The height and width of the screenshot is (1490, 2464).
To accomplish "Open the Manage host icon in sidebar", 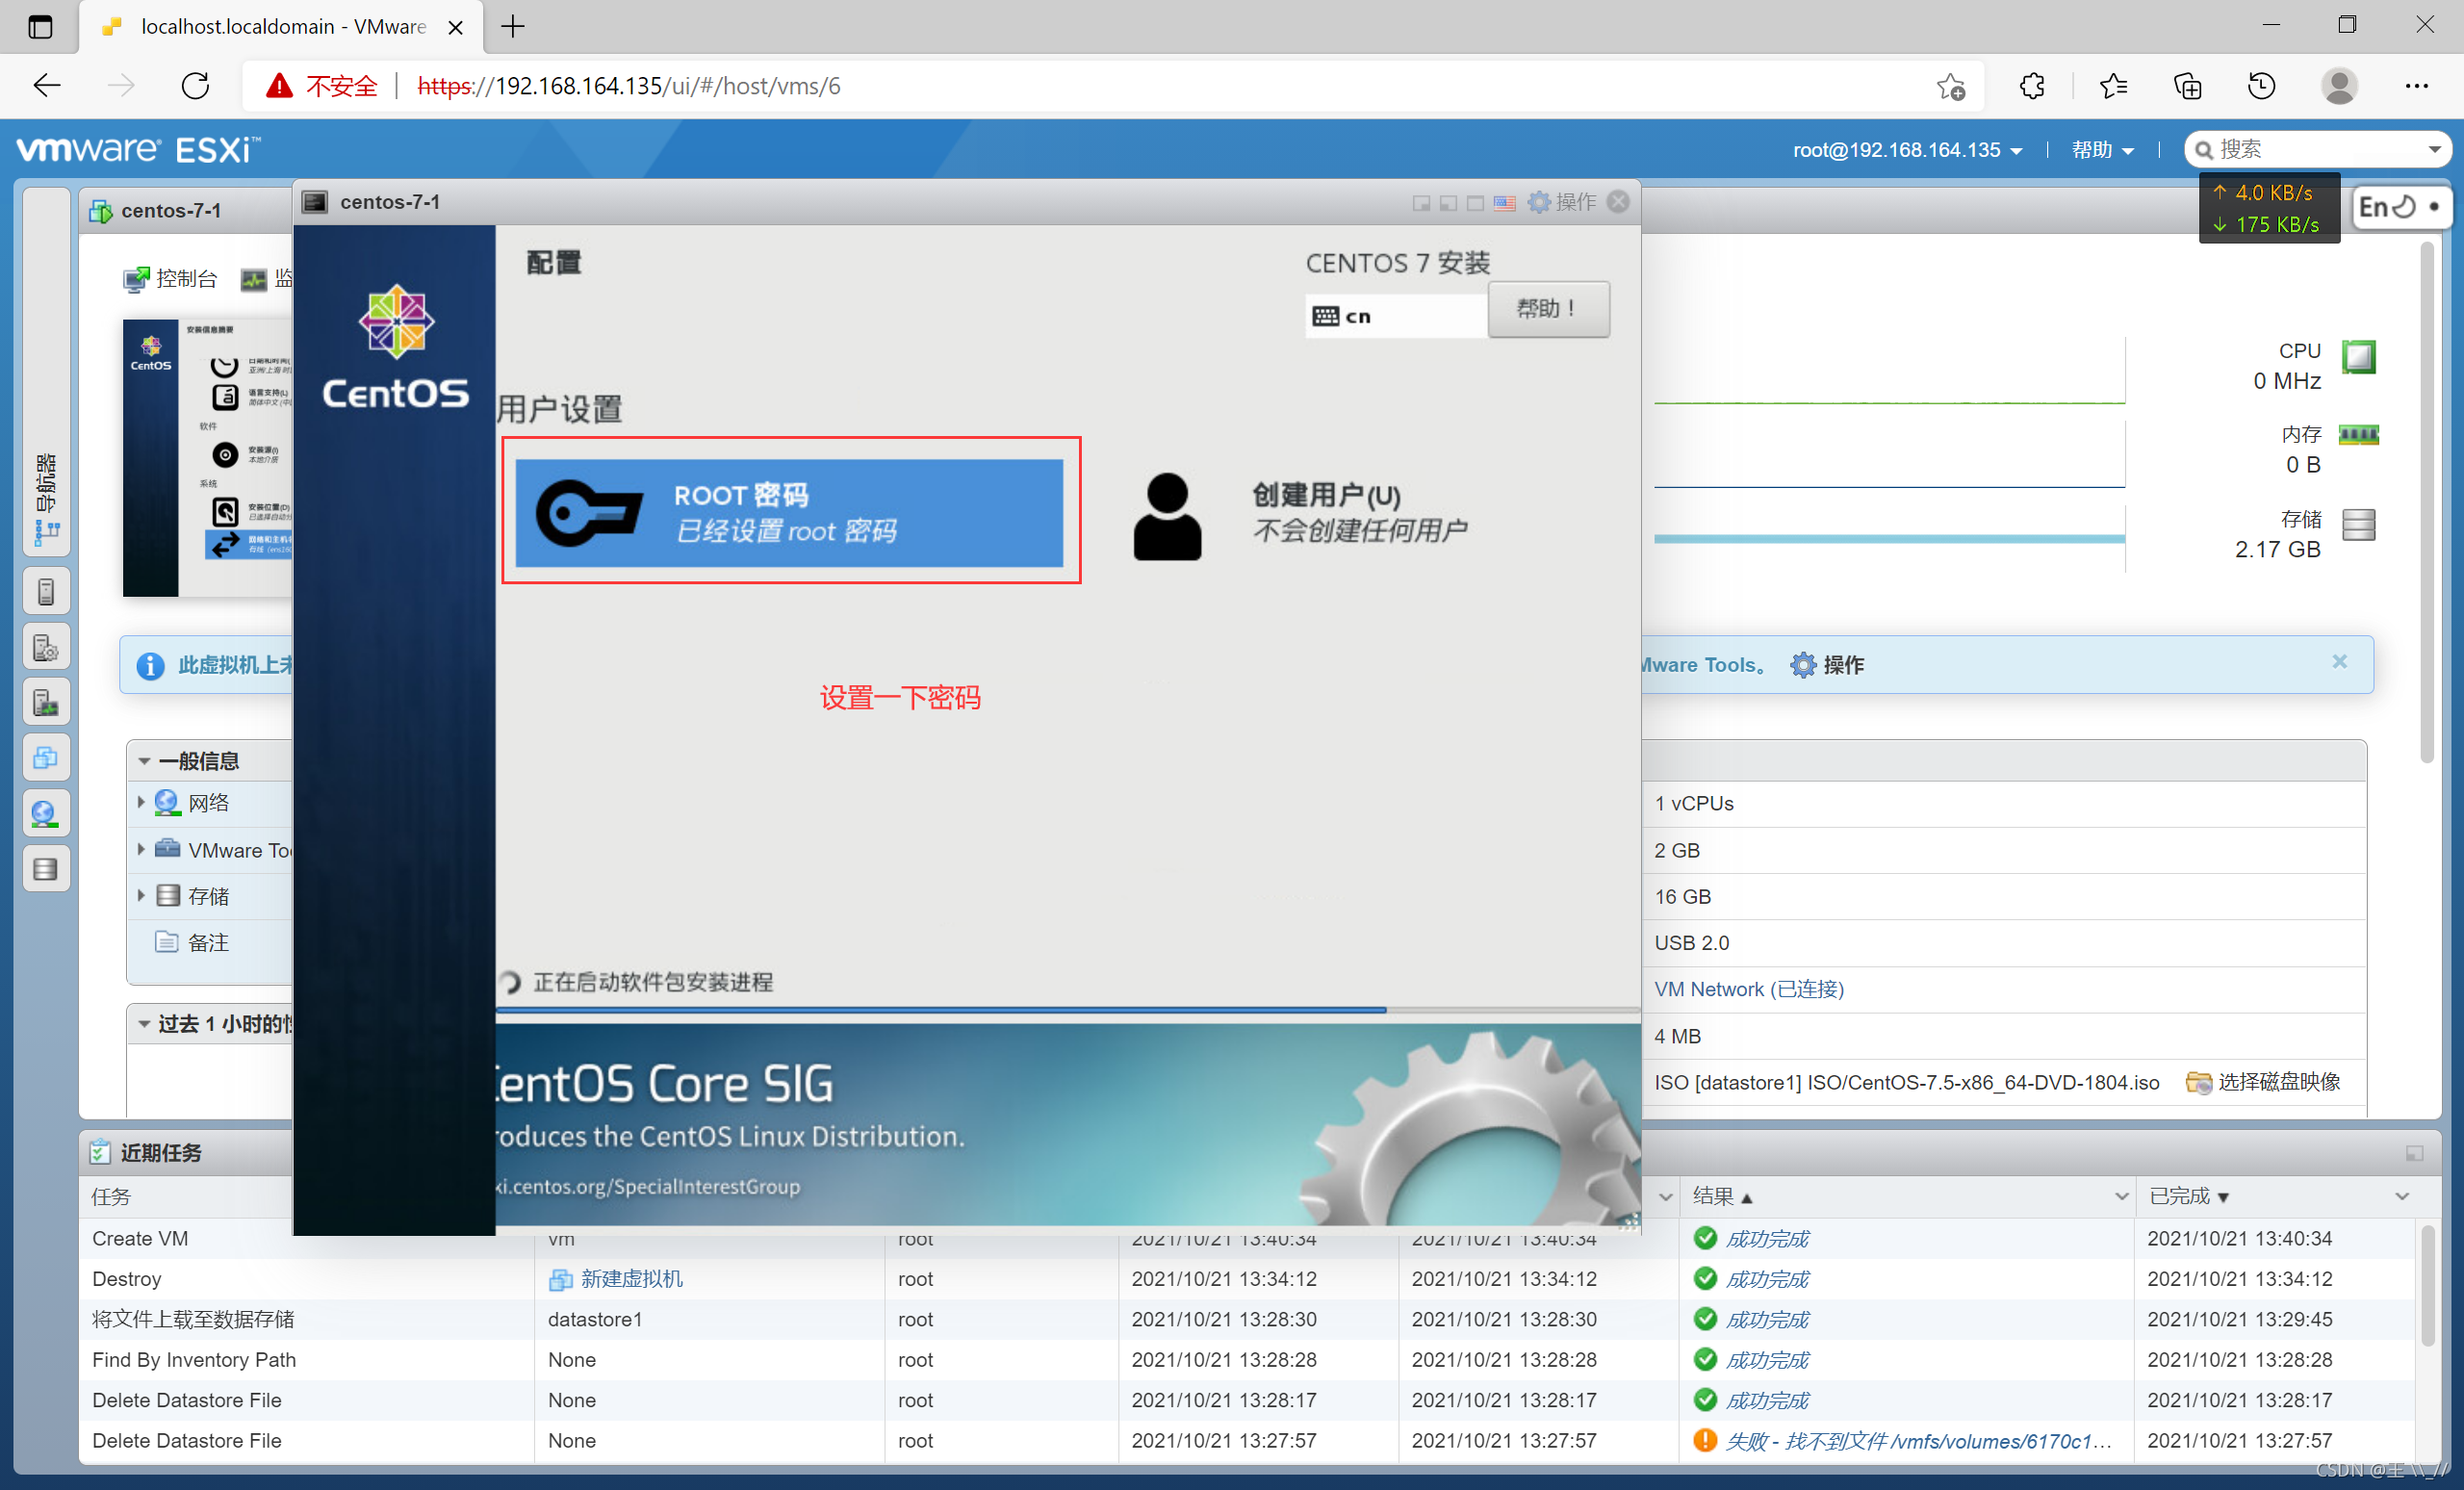I will (46, 648).
